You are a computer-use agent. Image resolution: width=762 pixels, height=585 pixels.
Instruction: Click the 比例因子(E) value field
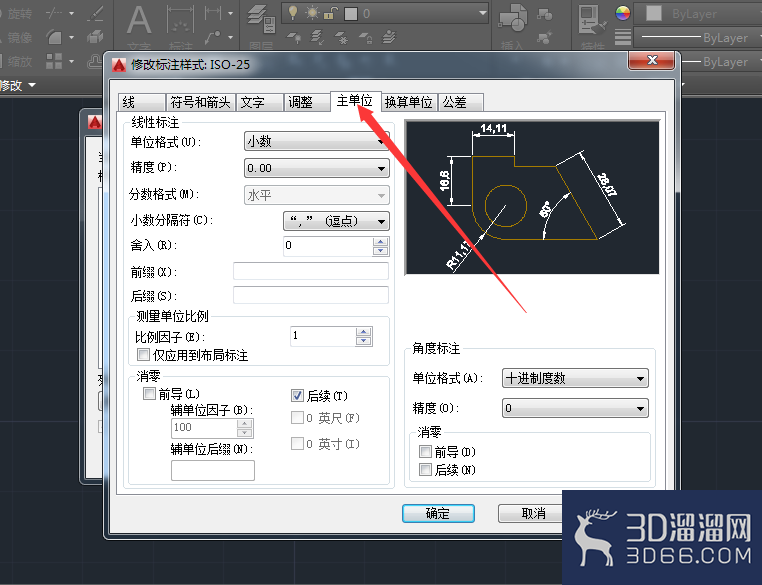[x=324, y=336]
